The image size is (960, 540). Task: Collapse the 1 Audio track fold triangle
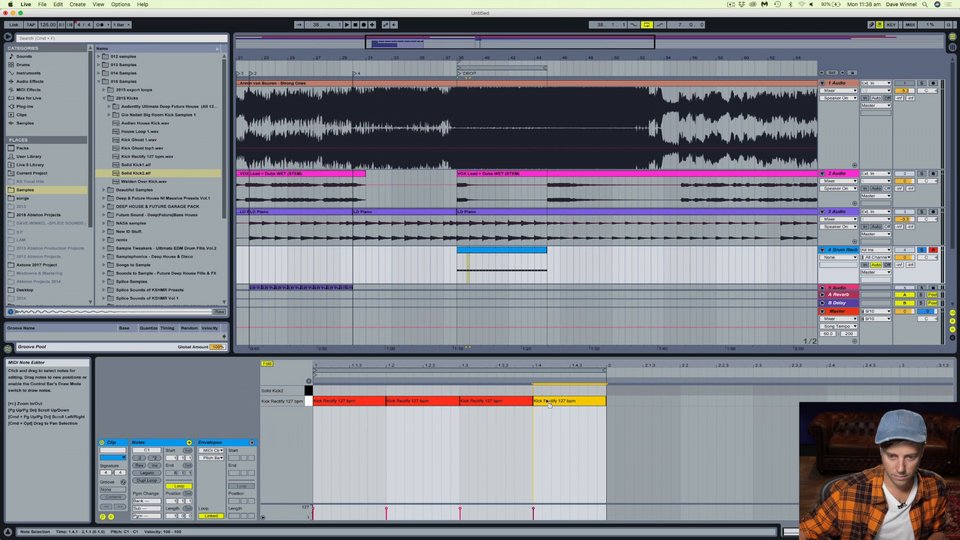pos(822,83)
